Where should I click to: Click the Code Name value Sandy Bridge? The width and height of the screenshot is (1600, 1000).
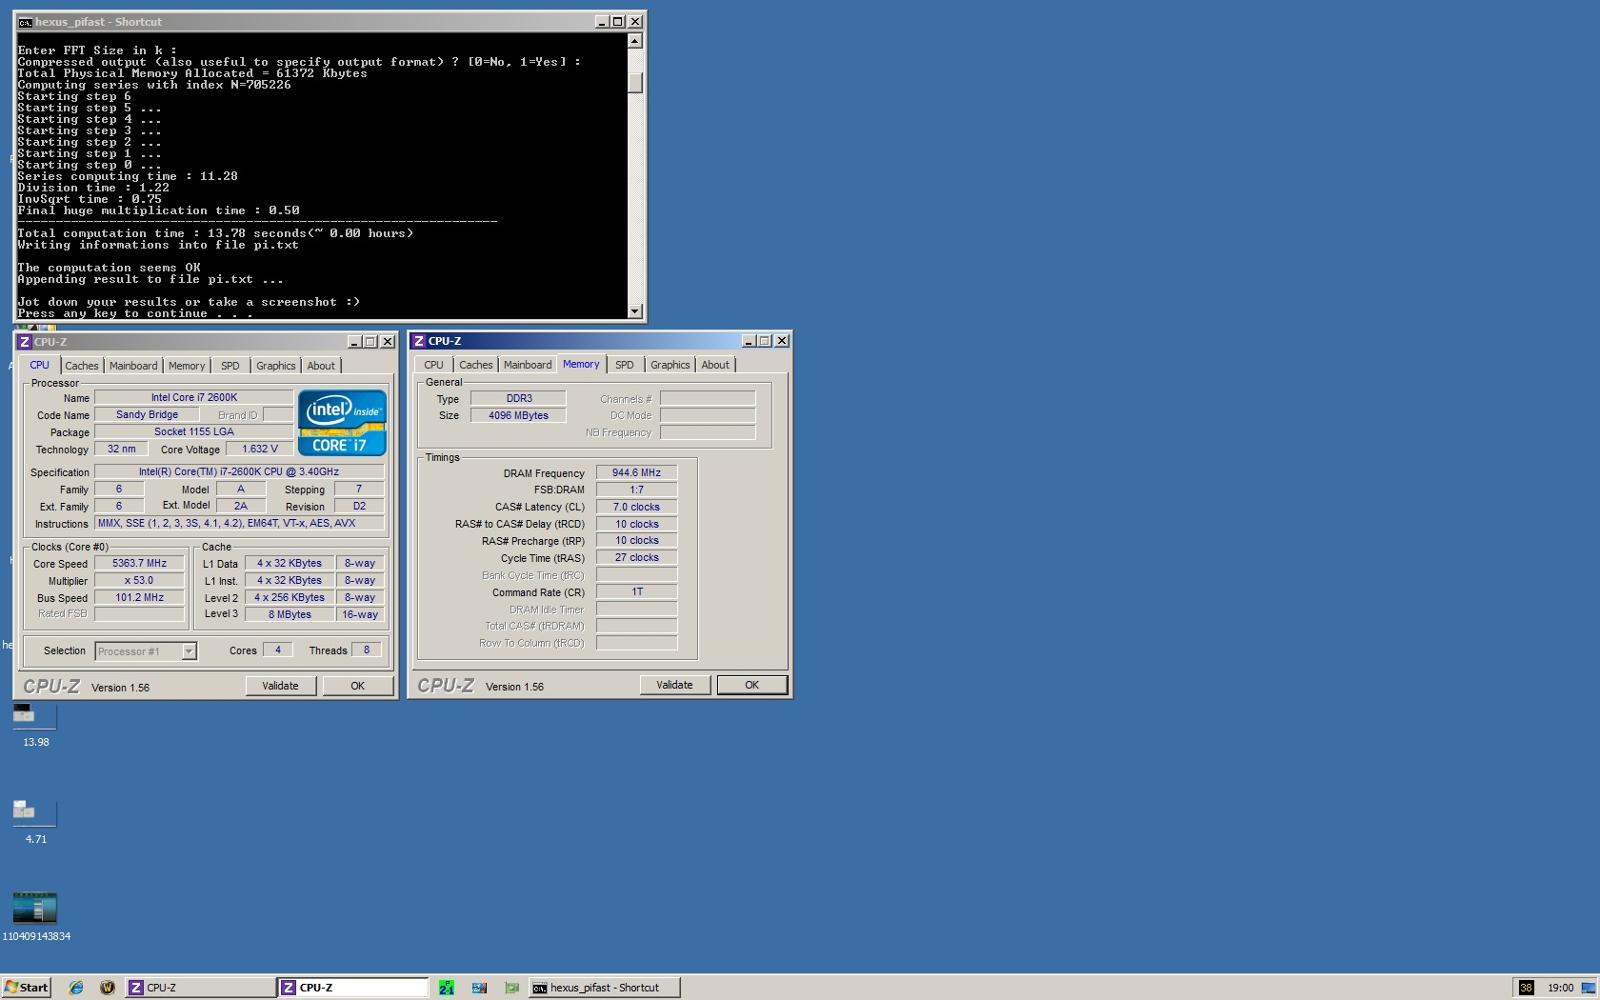tap(147, 414)
